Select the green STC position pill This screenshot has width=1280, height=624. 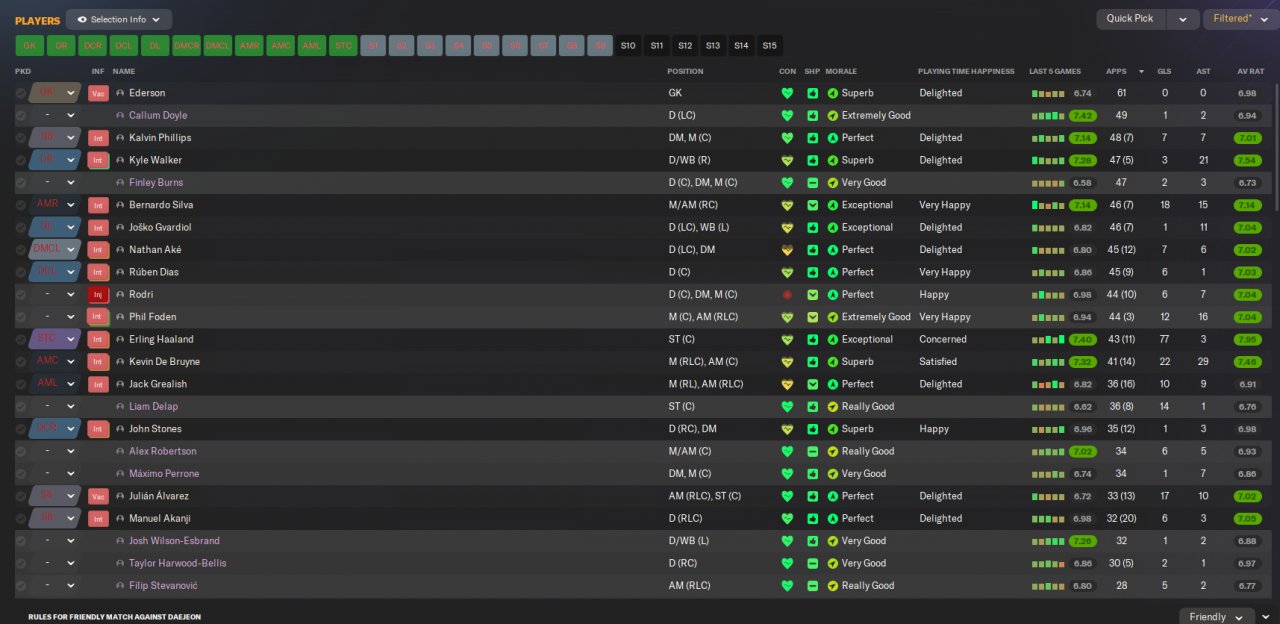coord(343,45)
